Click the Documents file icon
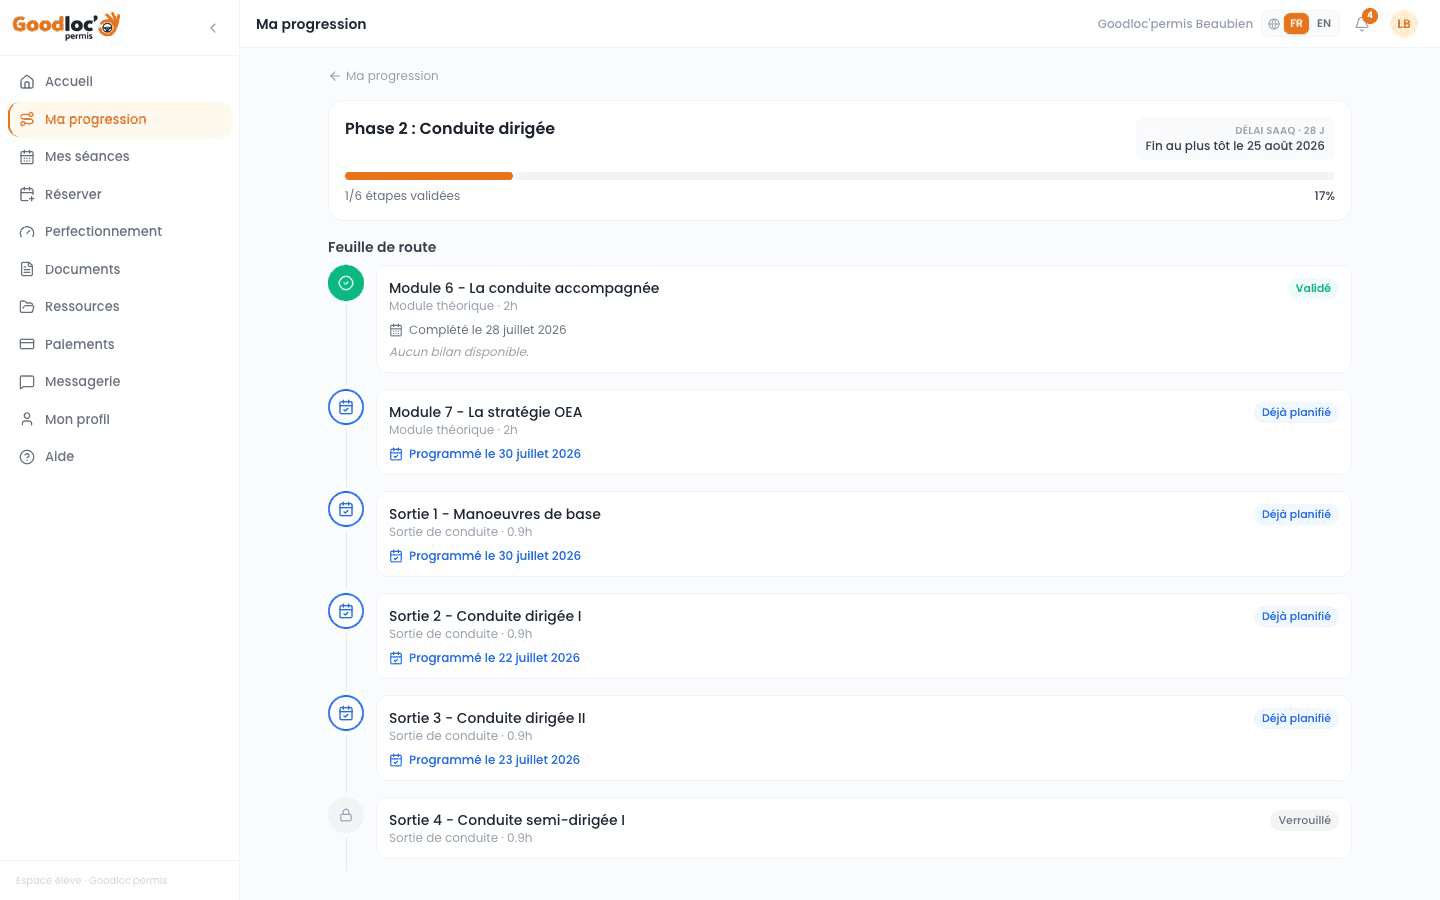Image resolution: width=1440 pixels, height=900 pixels. tap(27, 269)
